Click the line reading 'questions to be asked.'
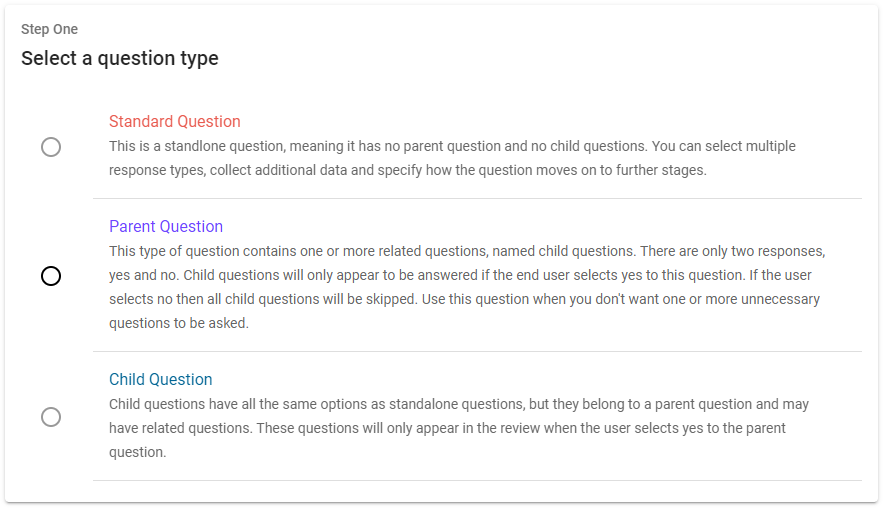The image size is (884, 510). point(180,323)
